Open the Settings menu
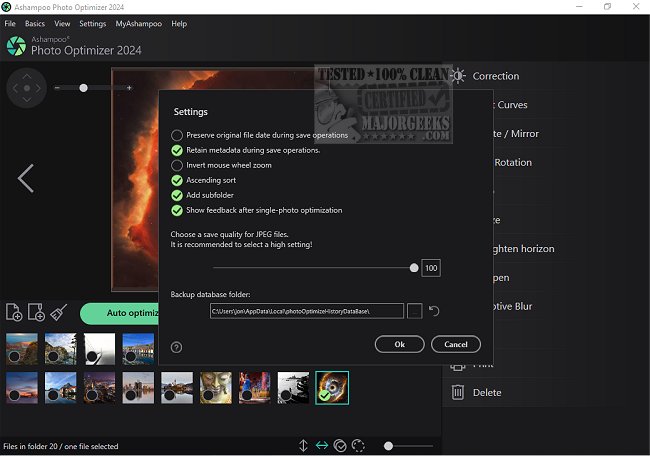Screen dimensions: 650x456 [92, 24]
